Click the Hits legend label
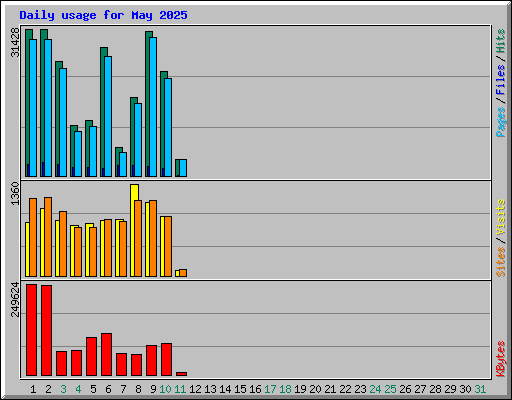The image size is (512, 400). [500, 41]
